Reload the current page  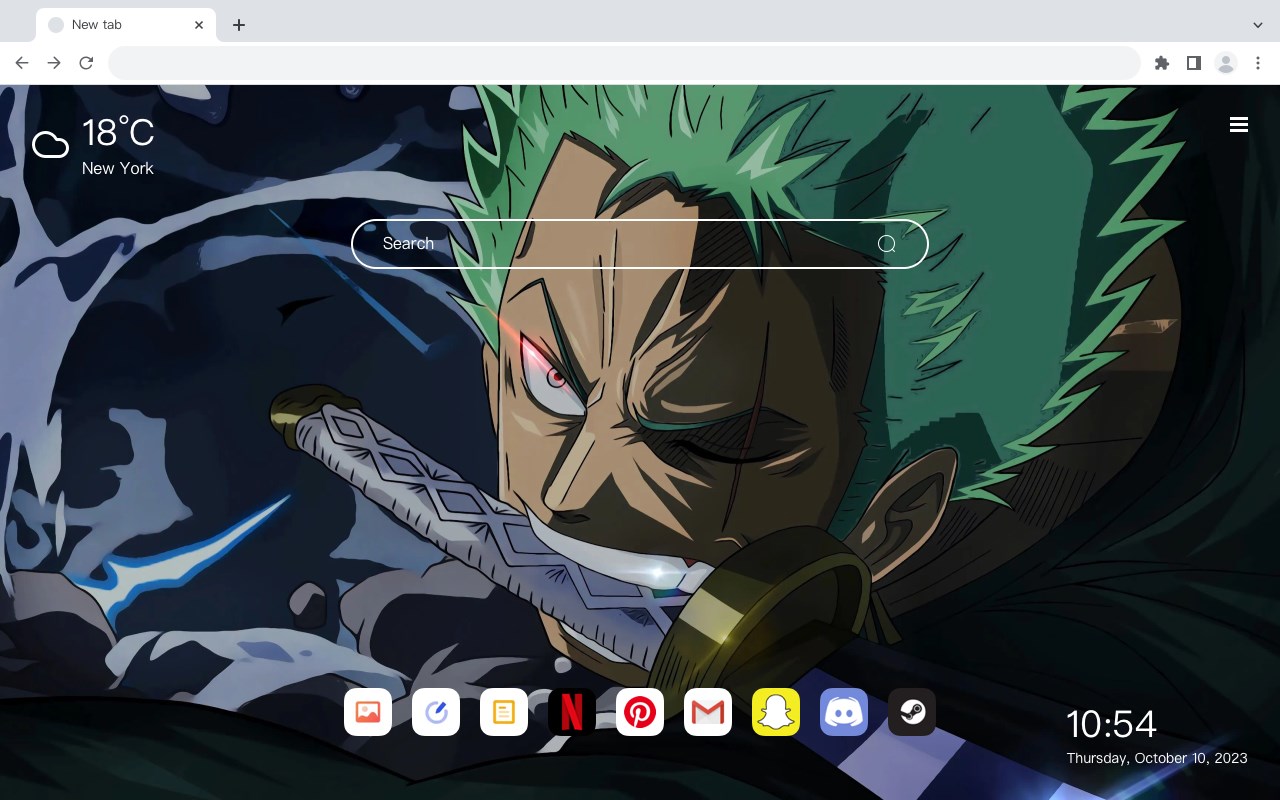(86, 63)
